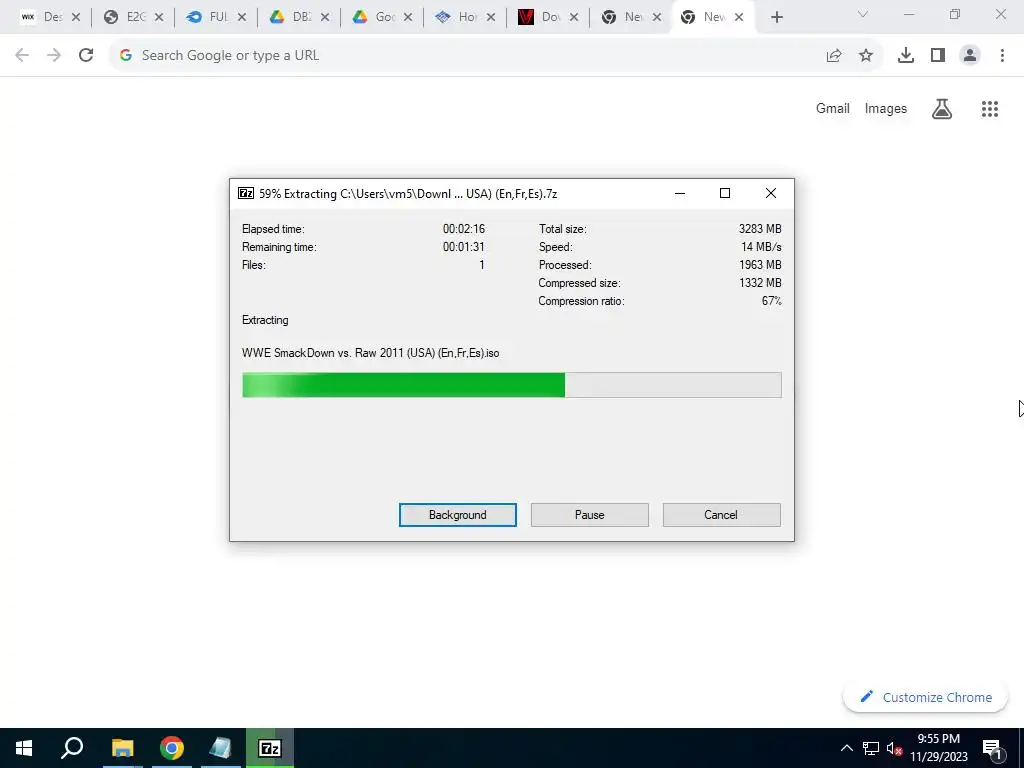The width and height of the screenshot is (1024, 768).
Task: Click the share page icon
Action: point(834,56)
